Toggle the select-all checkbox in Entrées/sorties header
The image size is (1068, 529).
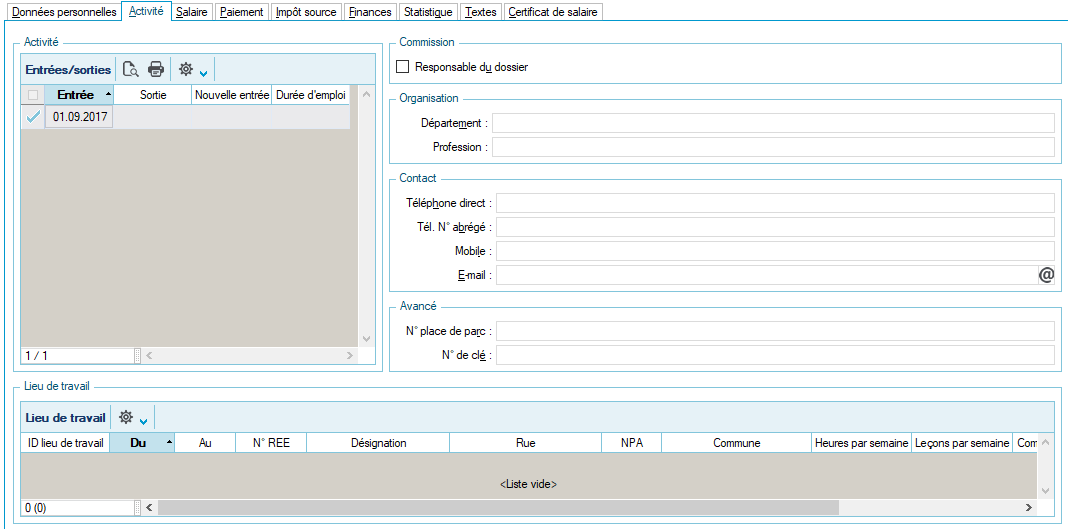point(33,95)
